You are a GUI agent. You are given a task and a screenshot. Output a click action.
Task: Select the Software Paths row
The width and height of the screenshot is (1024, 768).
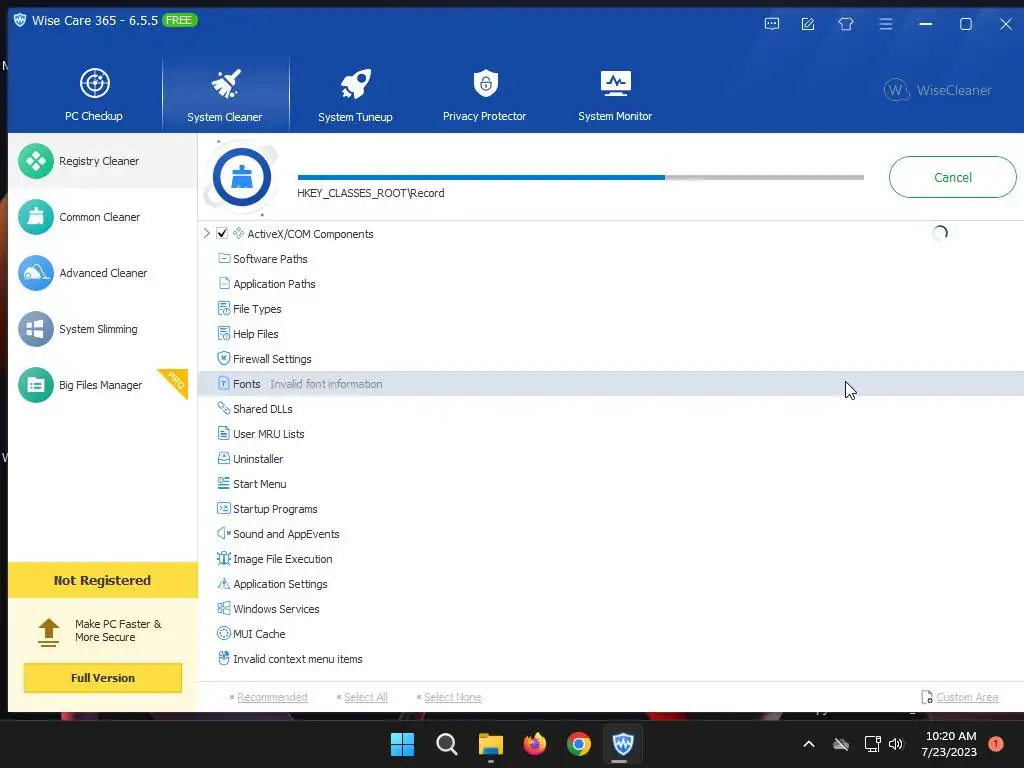tap(611, 259)
